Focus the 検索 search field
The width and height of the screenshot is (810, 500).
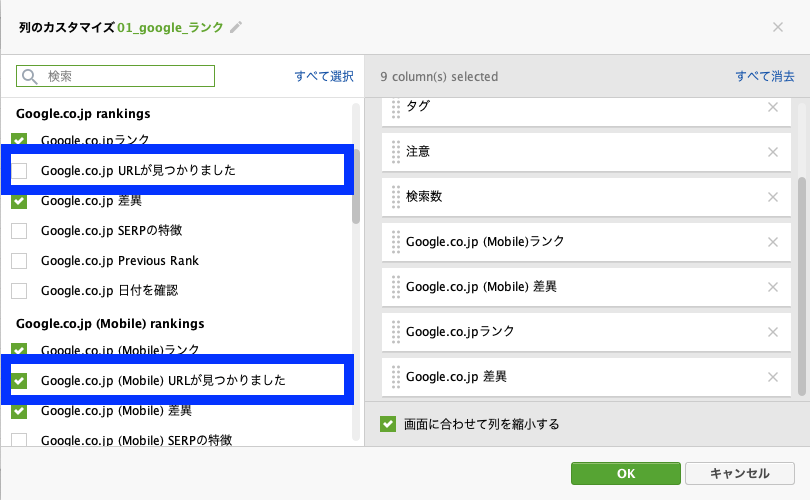115,76
